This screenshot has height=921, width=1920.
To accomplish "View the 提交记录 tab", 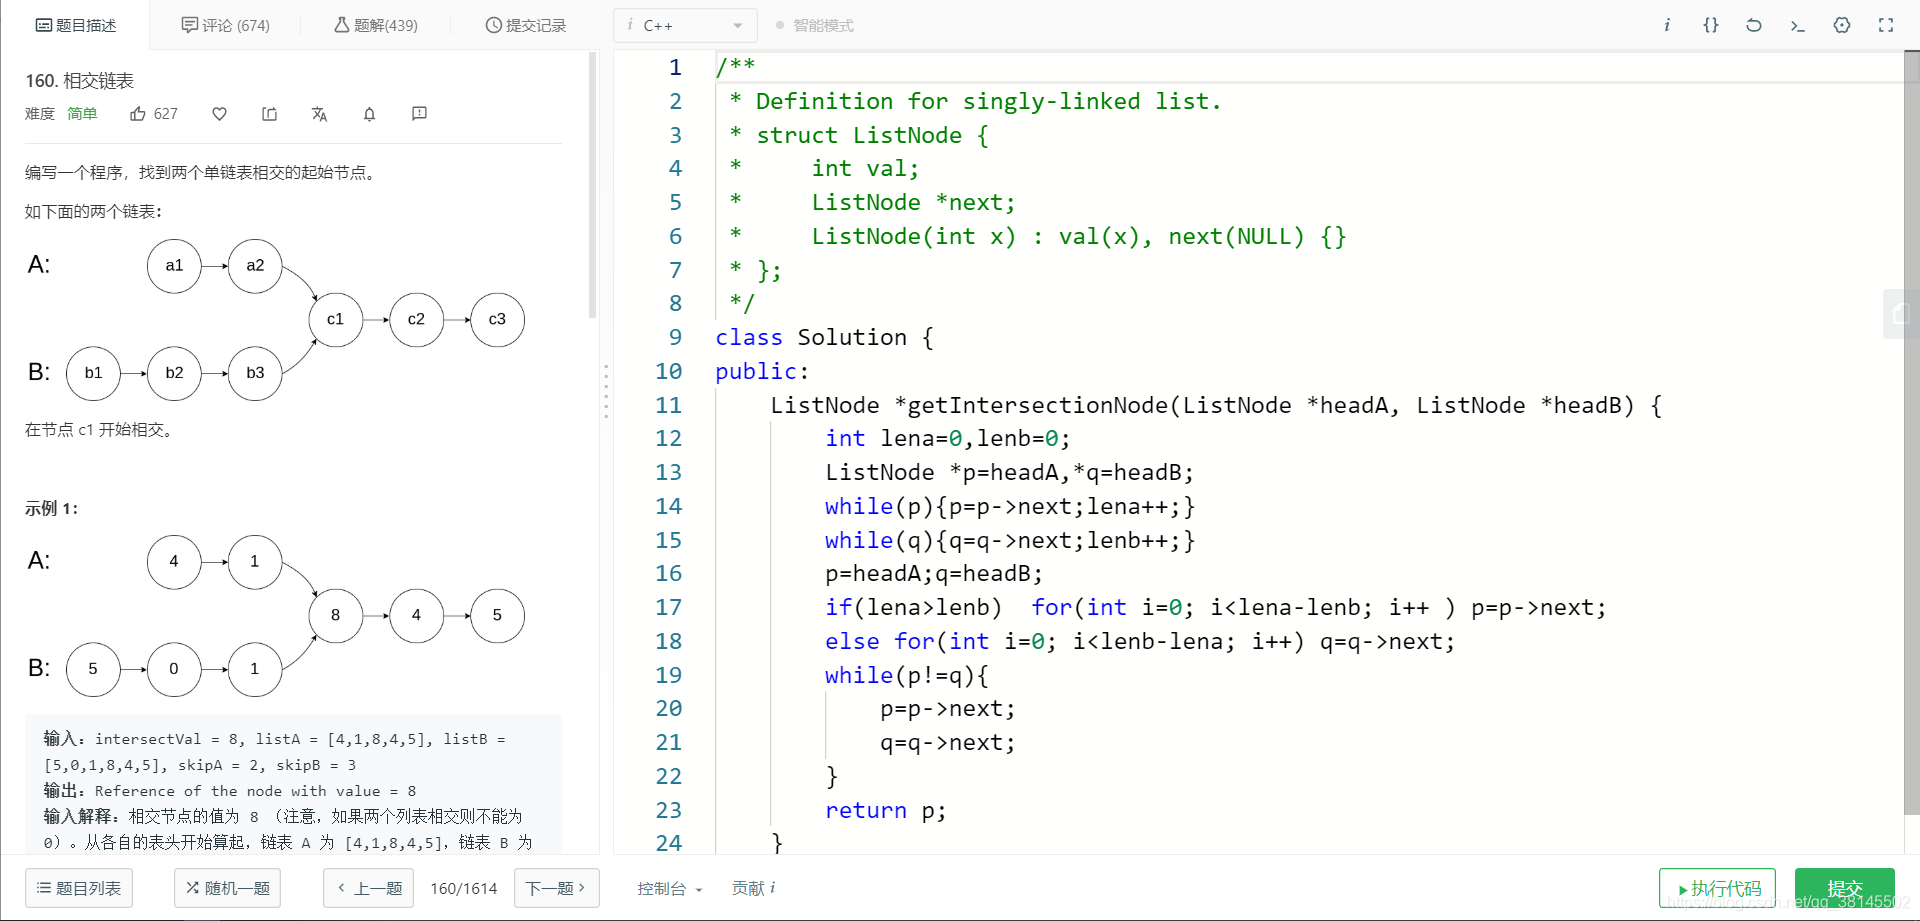I will [526, 25].
